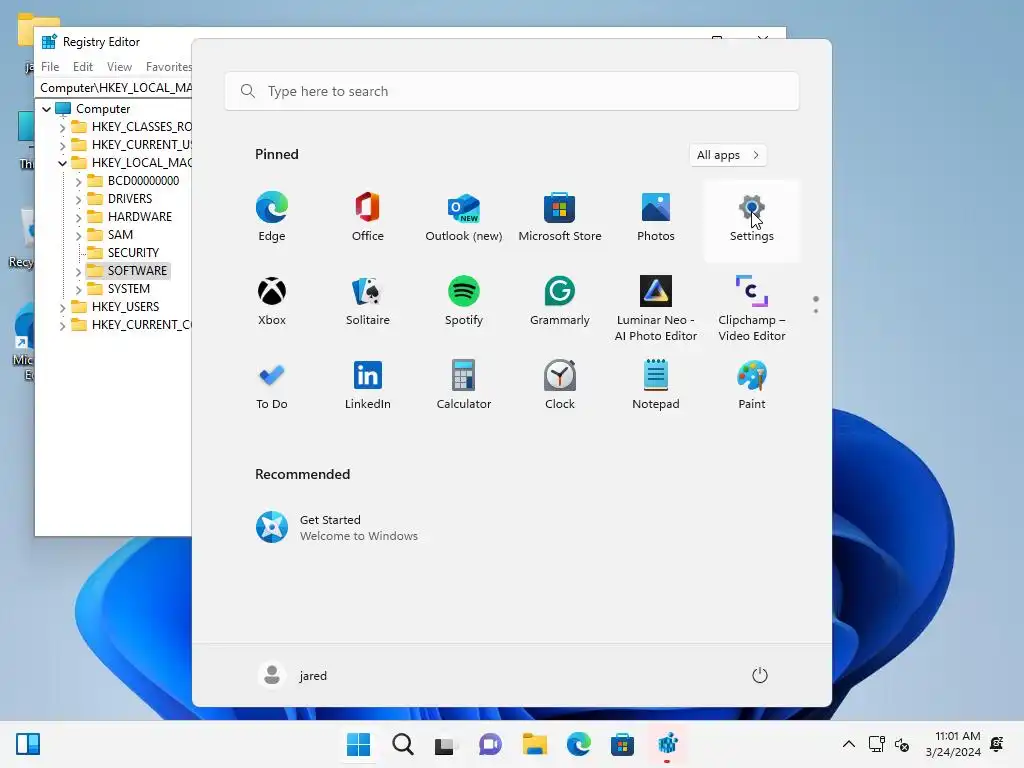The height and width of the screenshot is (768, 1024).
Task: Open the Edge pinned app
Action: pyautogui.click(x=272, y=217)
